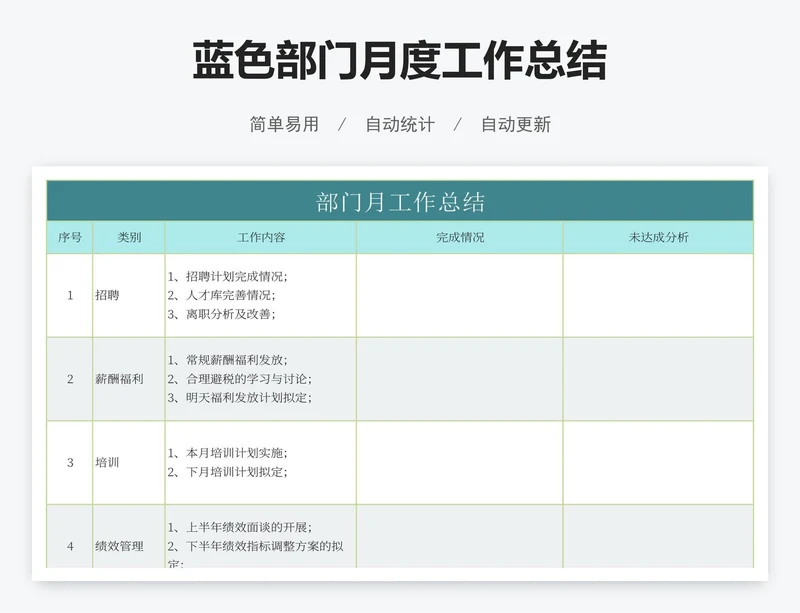Select the '工作内容' column header
Screen dimensions: 800x613
click(x=261, y=237)
